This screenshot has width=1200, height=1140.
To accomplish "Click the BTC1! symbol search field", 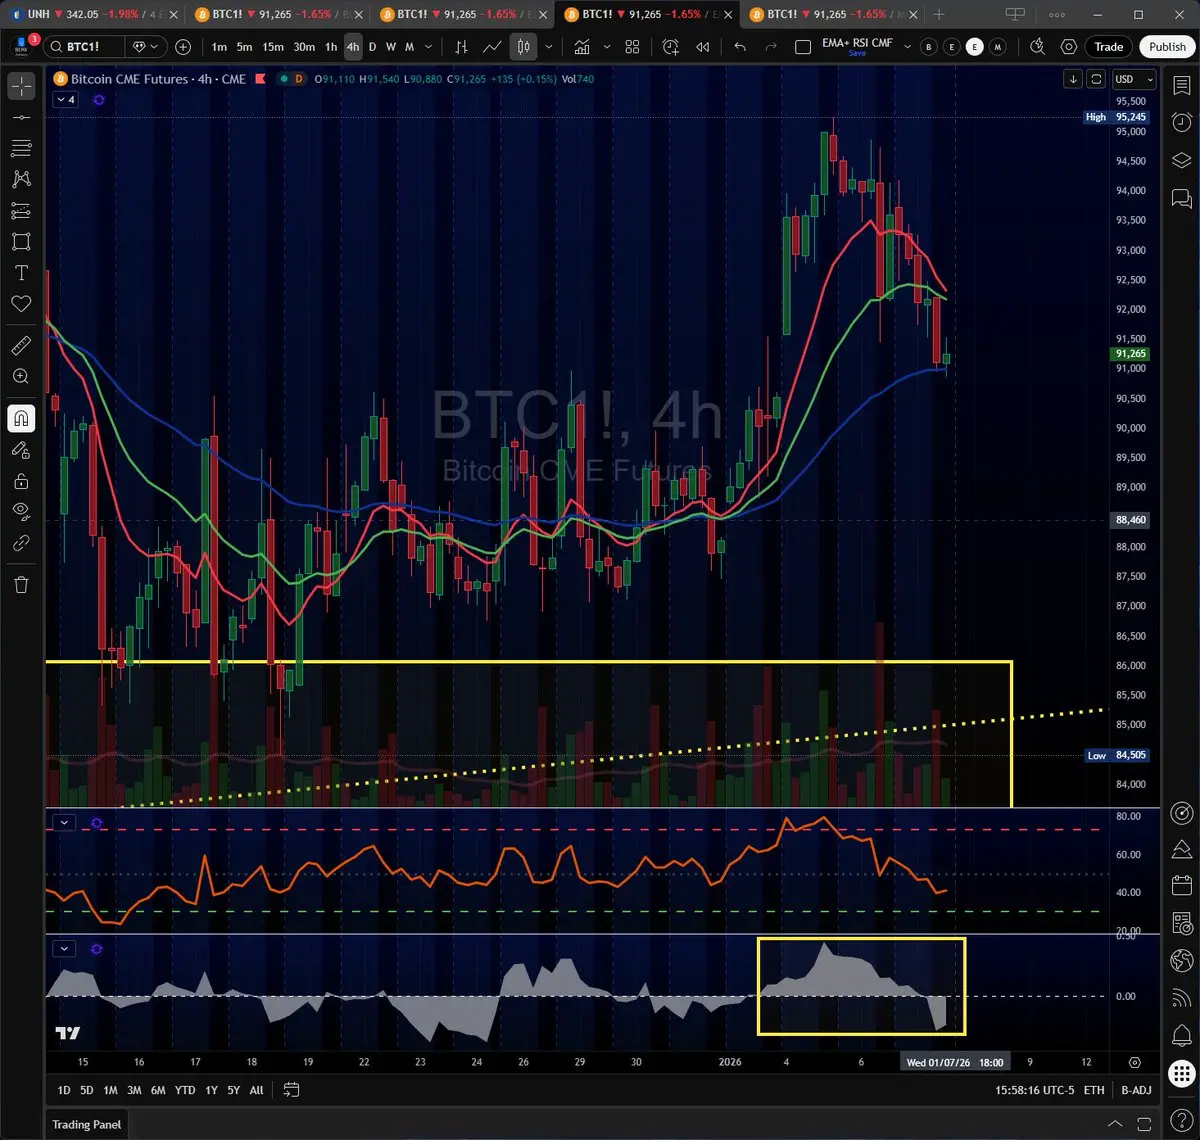I will 83,47.
